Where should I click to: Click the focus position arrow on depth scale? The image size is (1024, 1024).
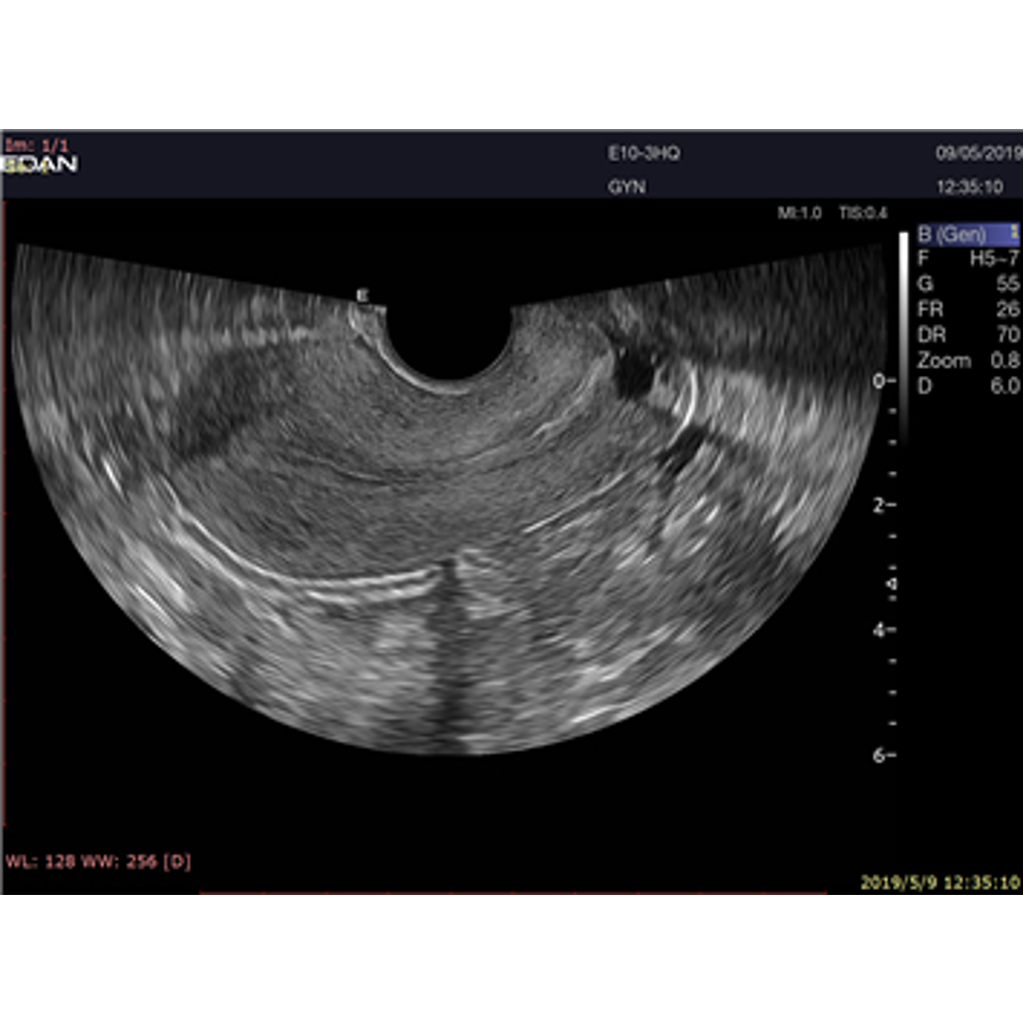click(893, 582)
